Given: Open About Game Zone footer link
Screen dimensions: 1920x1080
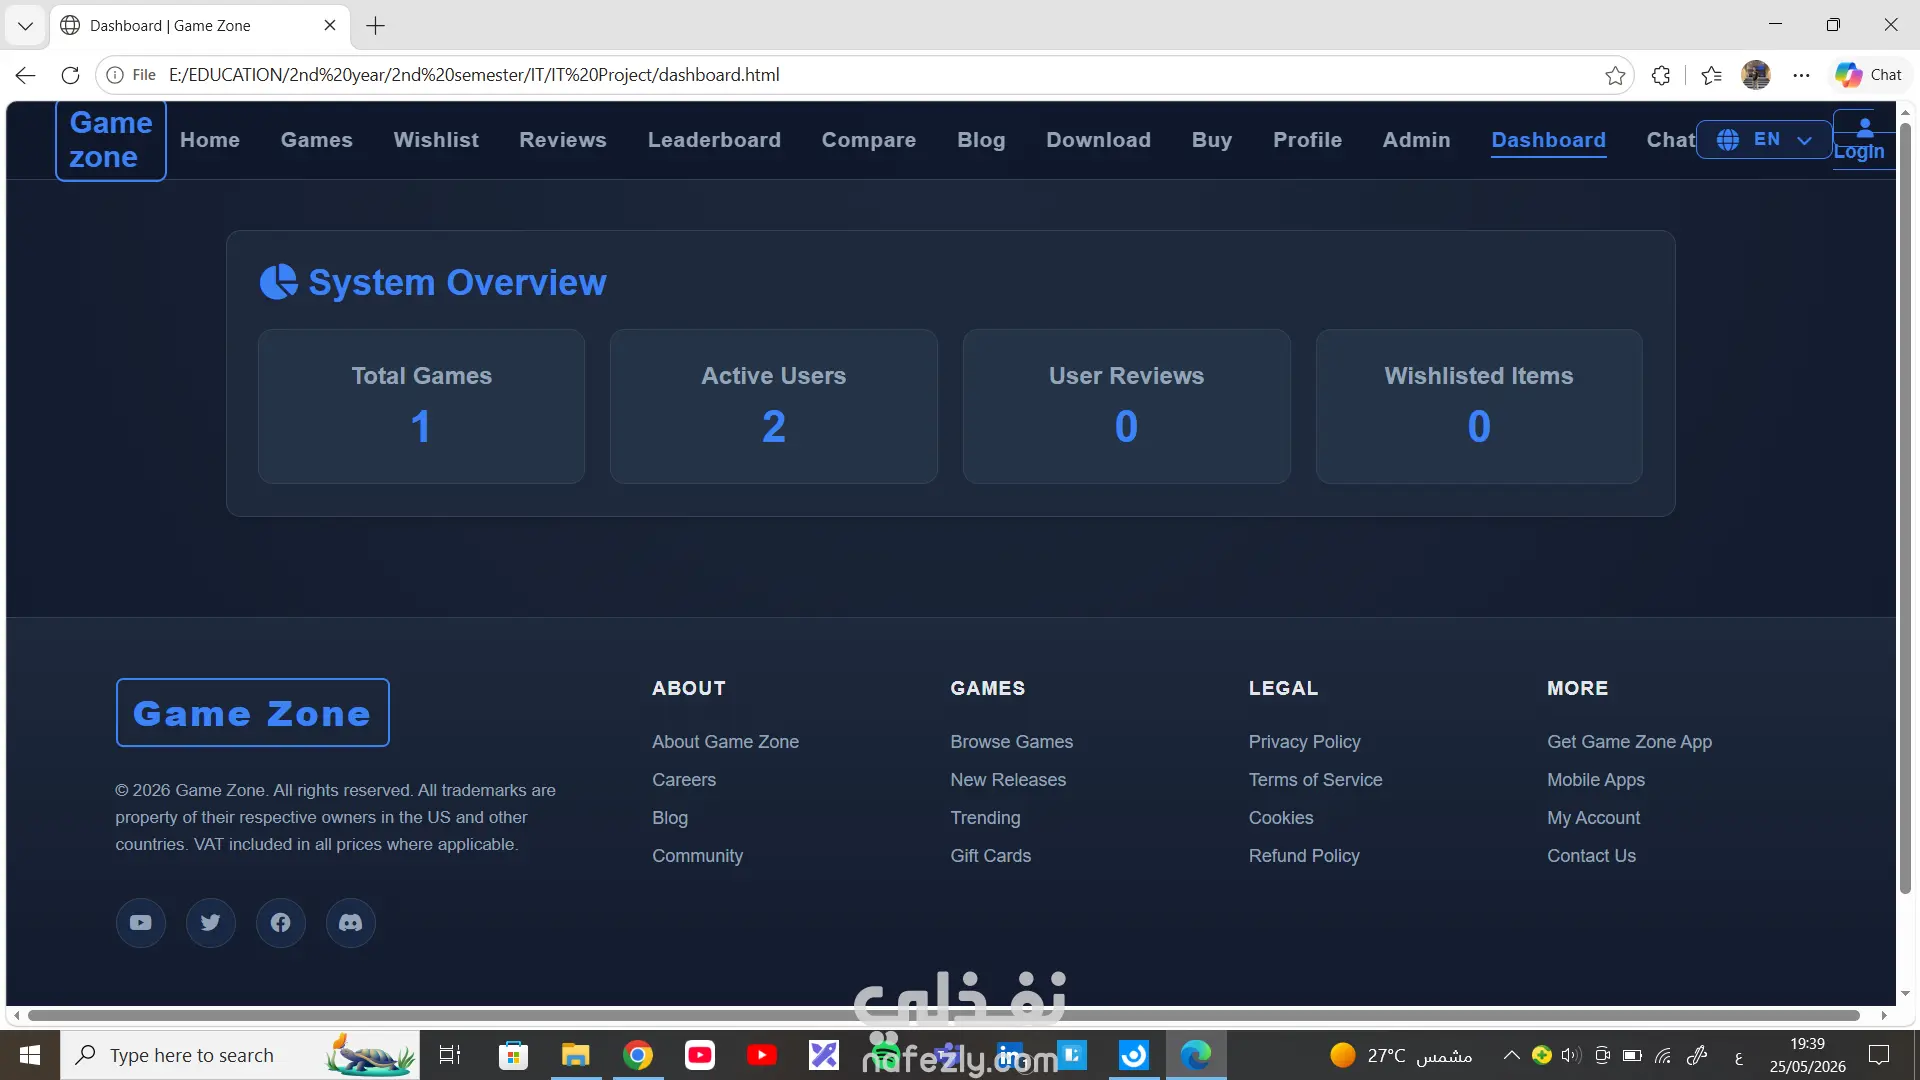Looking at the screenshot, I should click(x=725, y=742).
